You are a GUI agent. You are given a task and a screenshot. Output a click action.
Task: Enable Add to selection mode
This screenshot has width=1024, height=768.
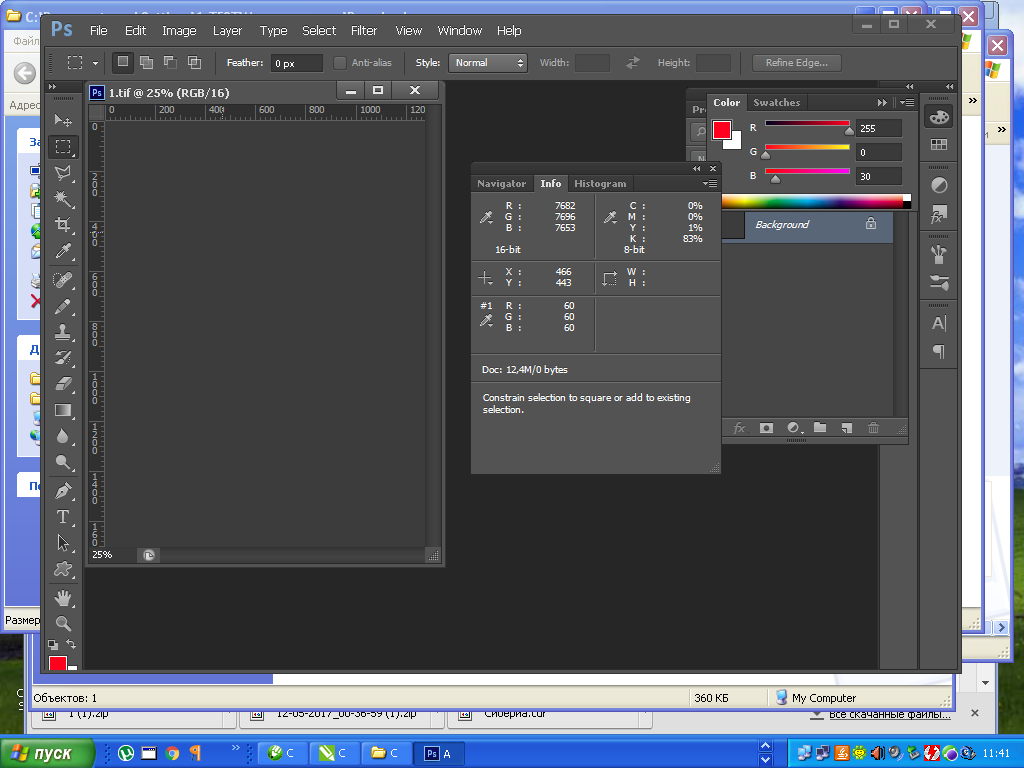pos(146,63)
